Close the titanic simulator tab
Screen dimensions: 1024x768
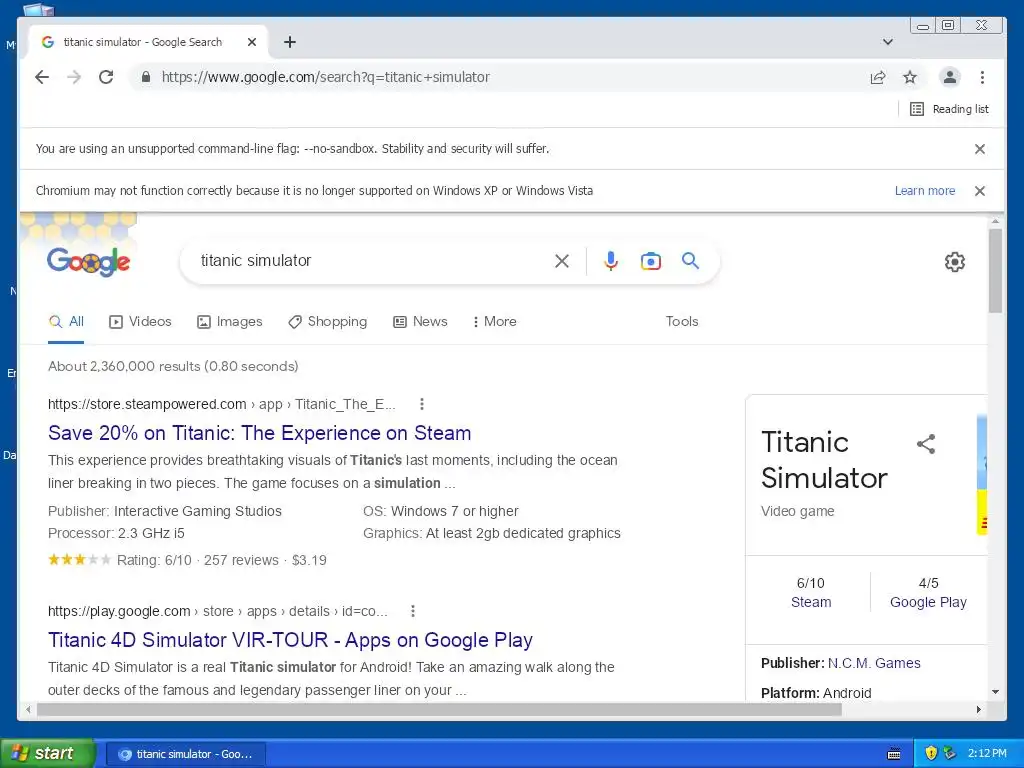[x=252, y=42]
